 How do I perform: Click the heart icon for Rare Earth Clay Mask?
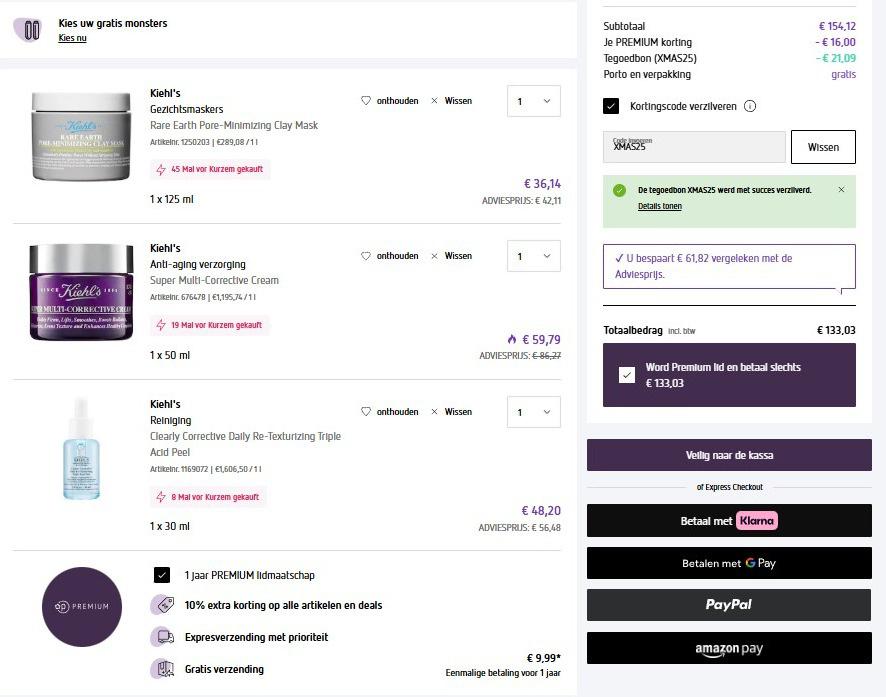[366, 101]
